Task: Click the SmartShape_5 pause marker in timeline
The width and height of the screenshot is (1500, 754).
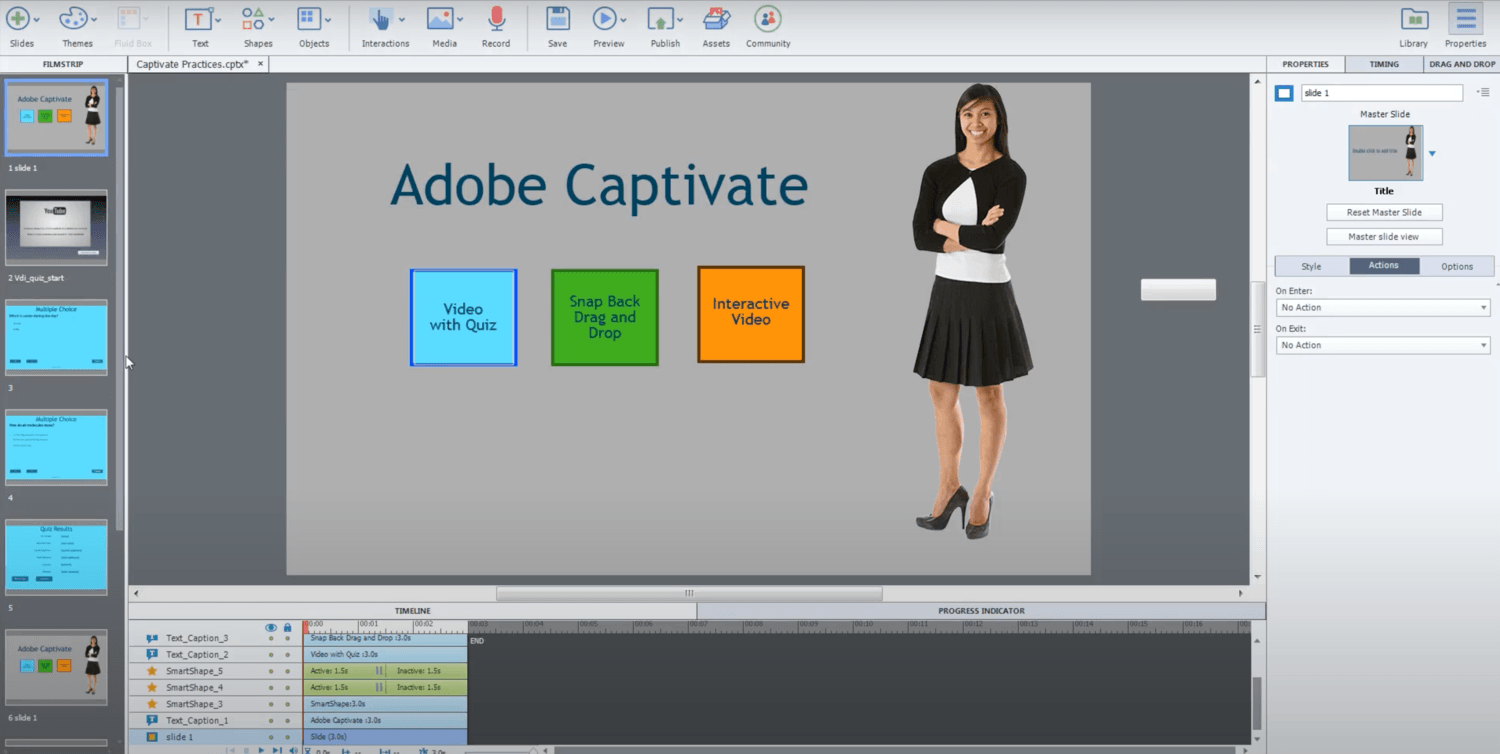Action: click(379, 671)
